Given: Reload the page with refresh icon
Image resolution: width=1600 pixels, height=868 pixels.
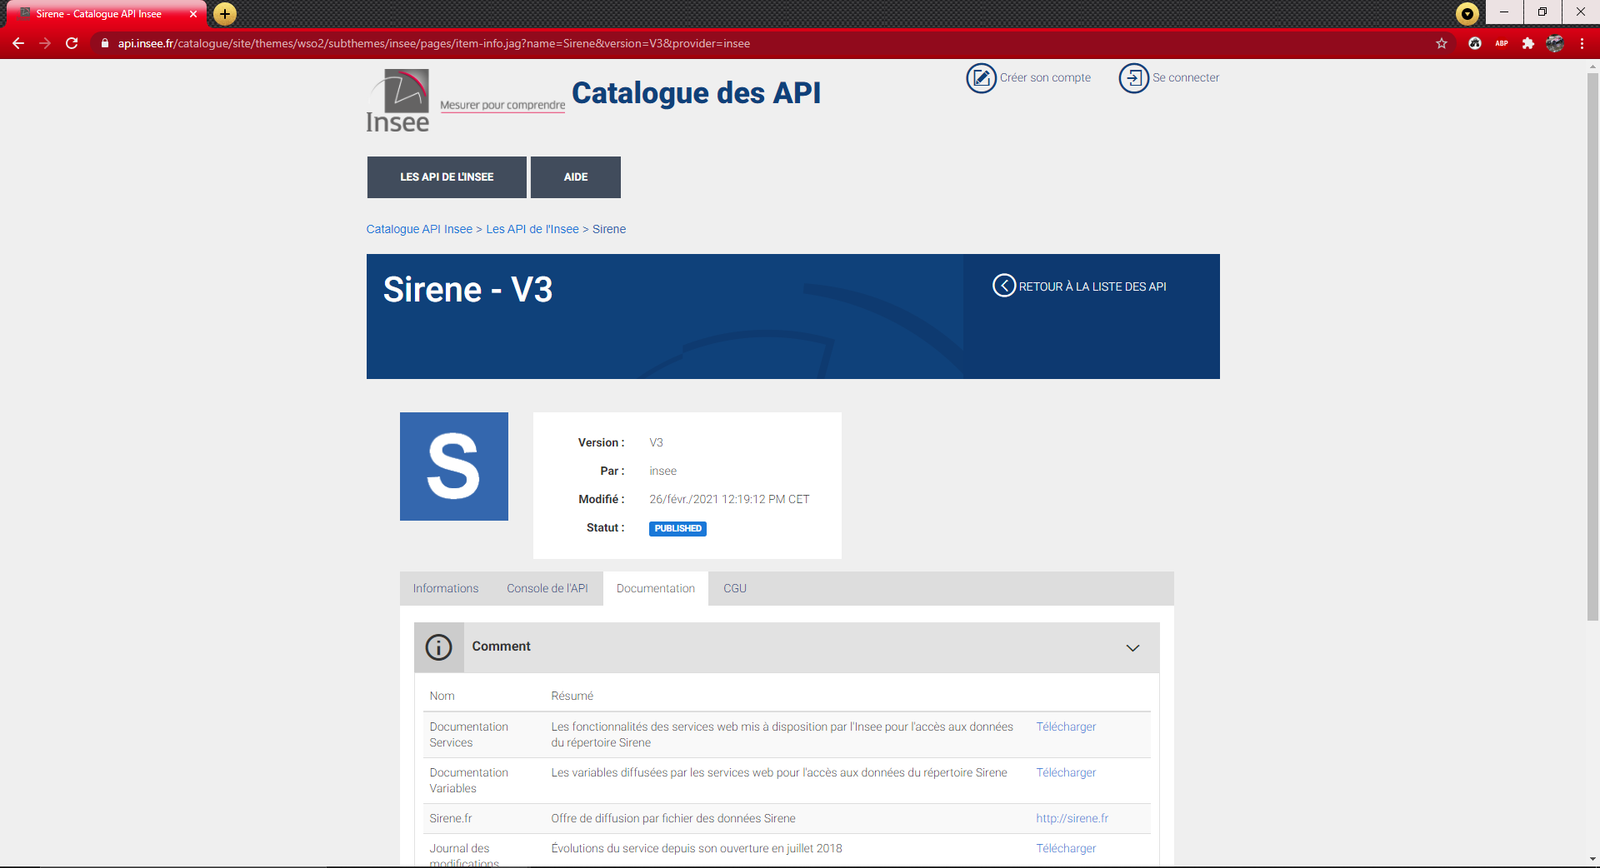Looking at the screenshot, I should click(x=72, y=43).
